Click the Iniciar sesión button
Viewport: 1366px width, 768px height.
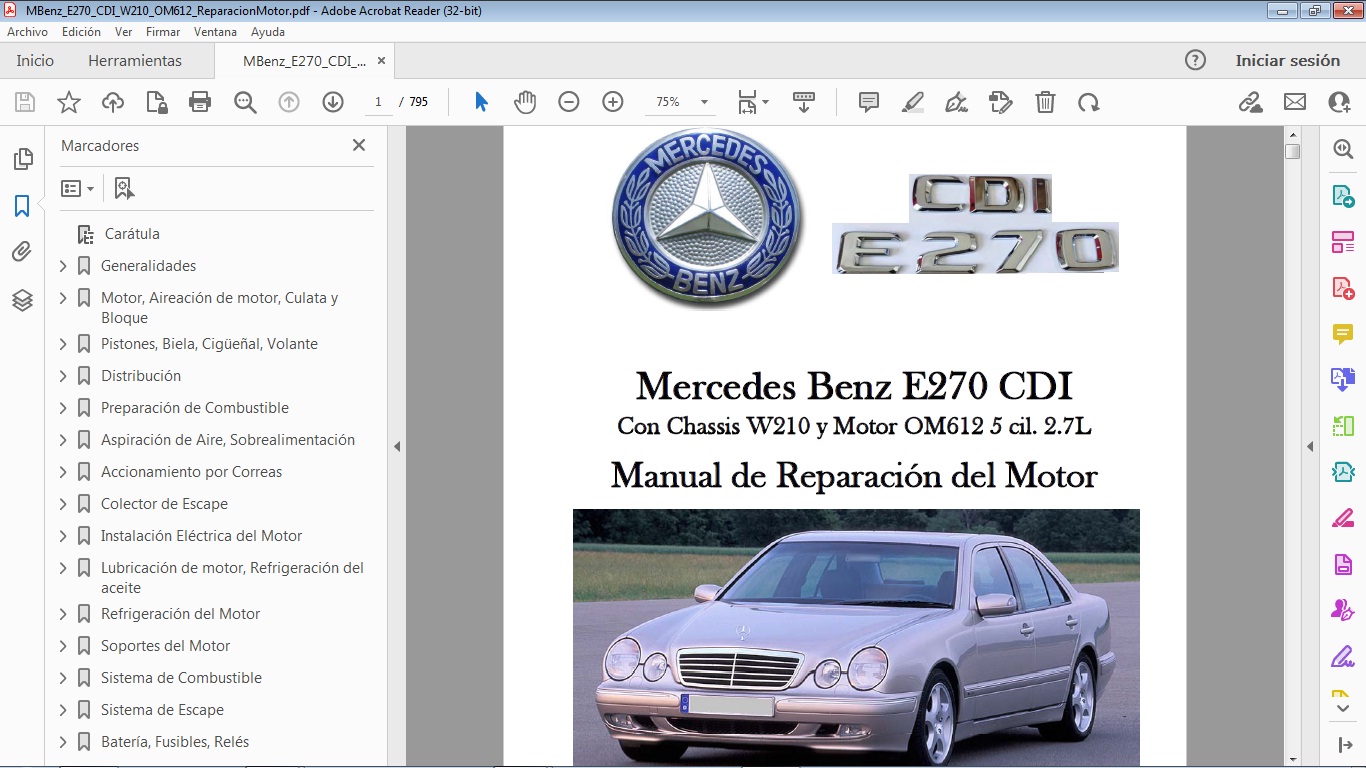point(1288,60)
